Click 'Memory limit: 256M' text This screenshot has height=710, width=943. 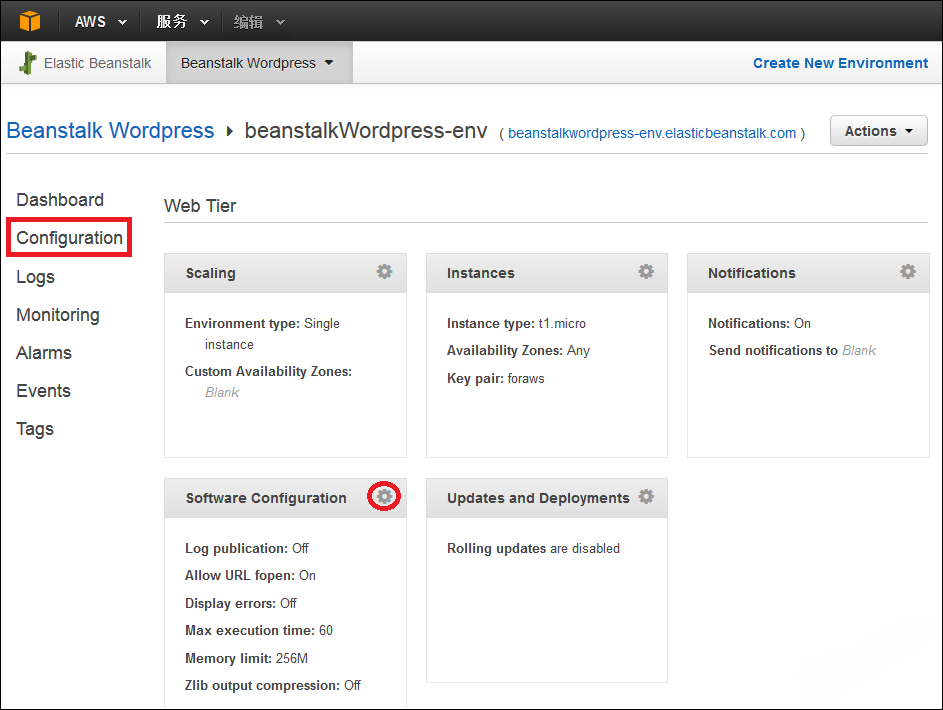click(247, 658)
